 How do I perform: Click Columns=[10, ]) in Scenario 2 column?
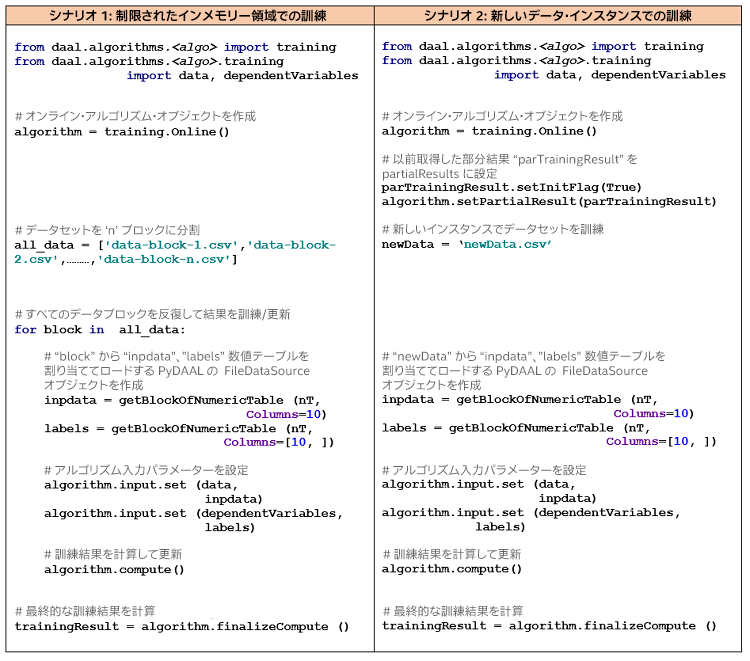click(x=660, y=441)
